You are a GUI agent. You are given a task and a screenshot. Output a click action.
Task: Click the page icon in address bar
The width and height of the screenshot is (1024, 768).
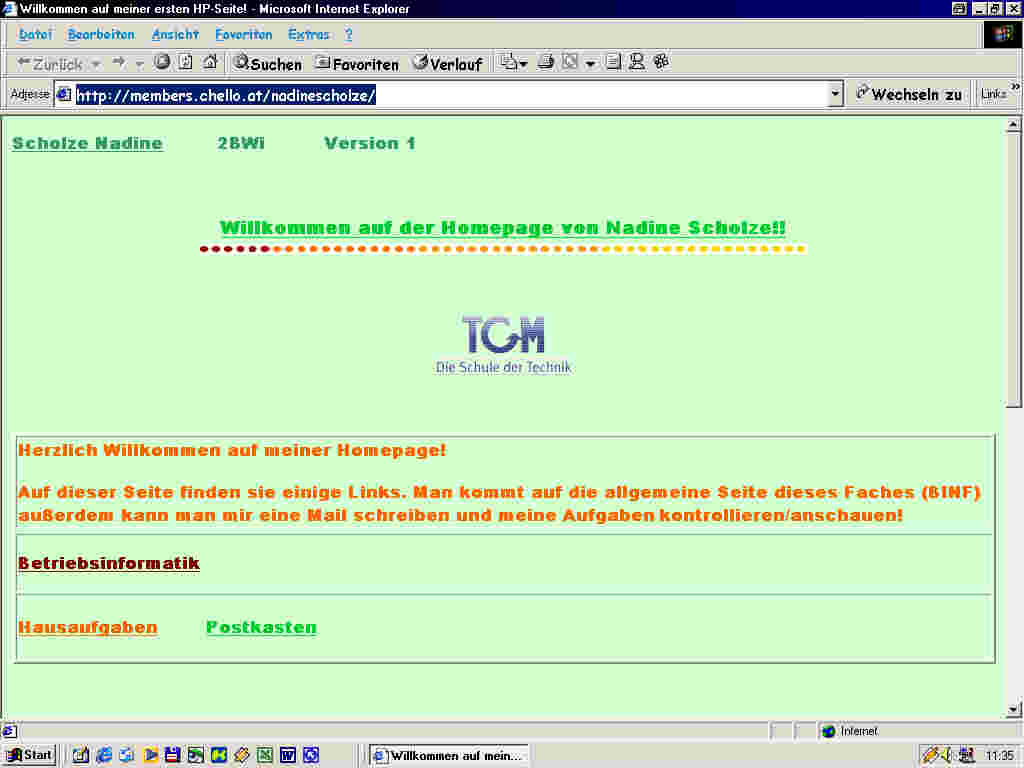click(64, 95)
